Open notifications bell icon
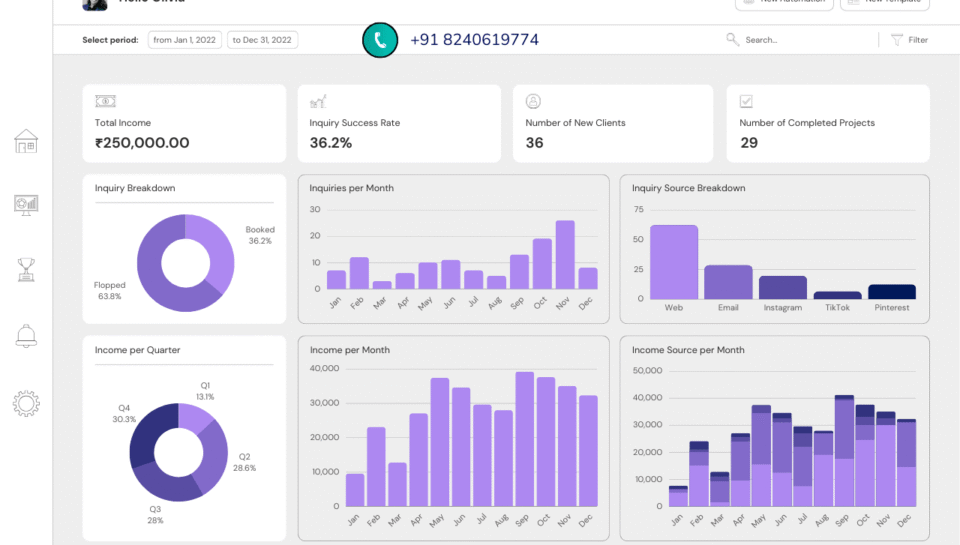 click(x=26, y=336)
